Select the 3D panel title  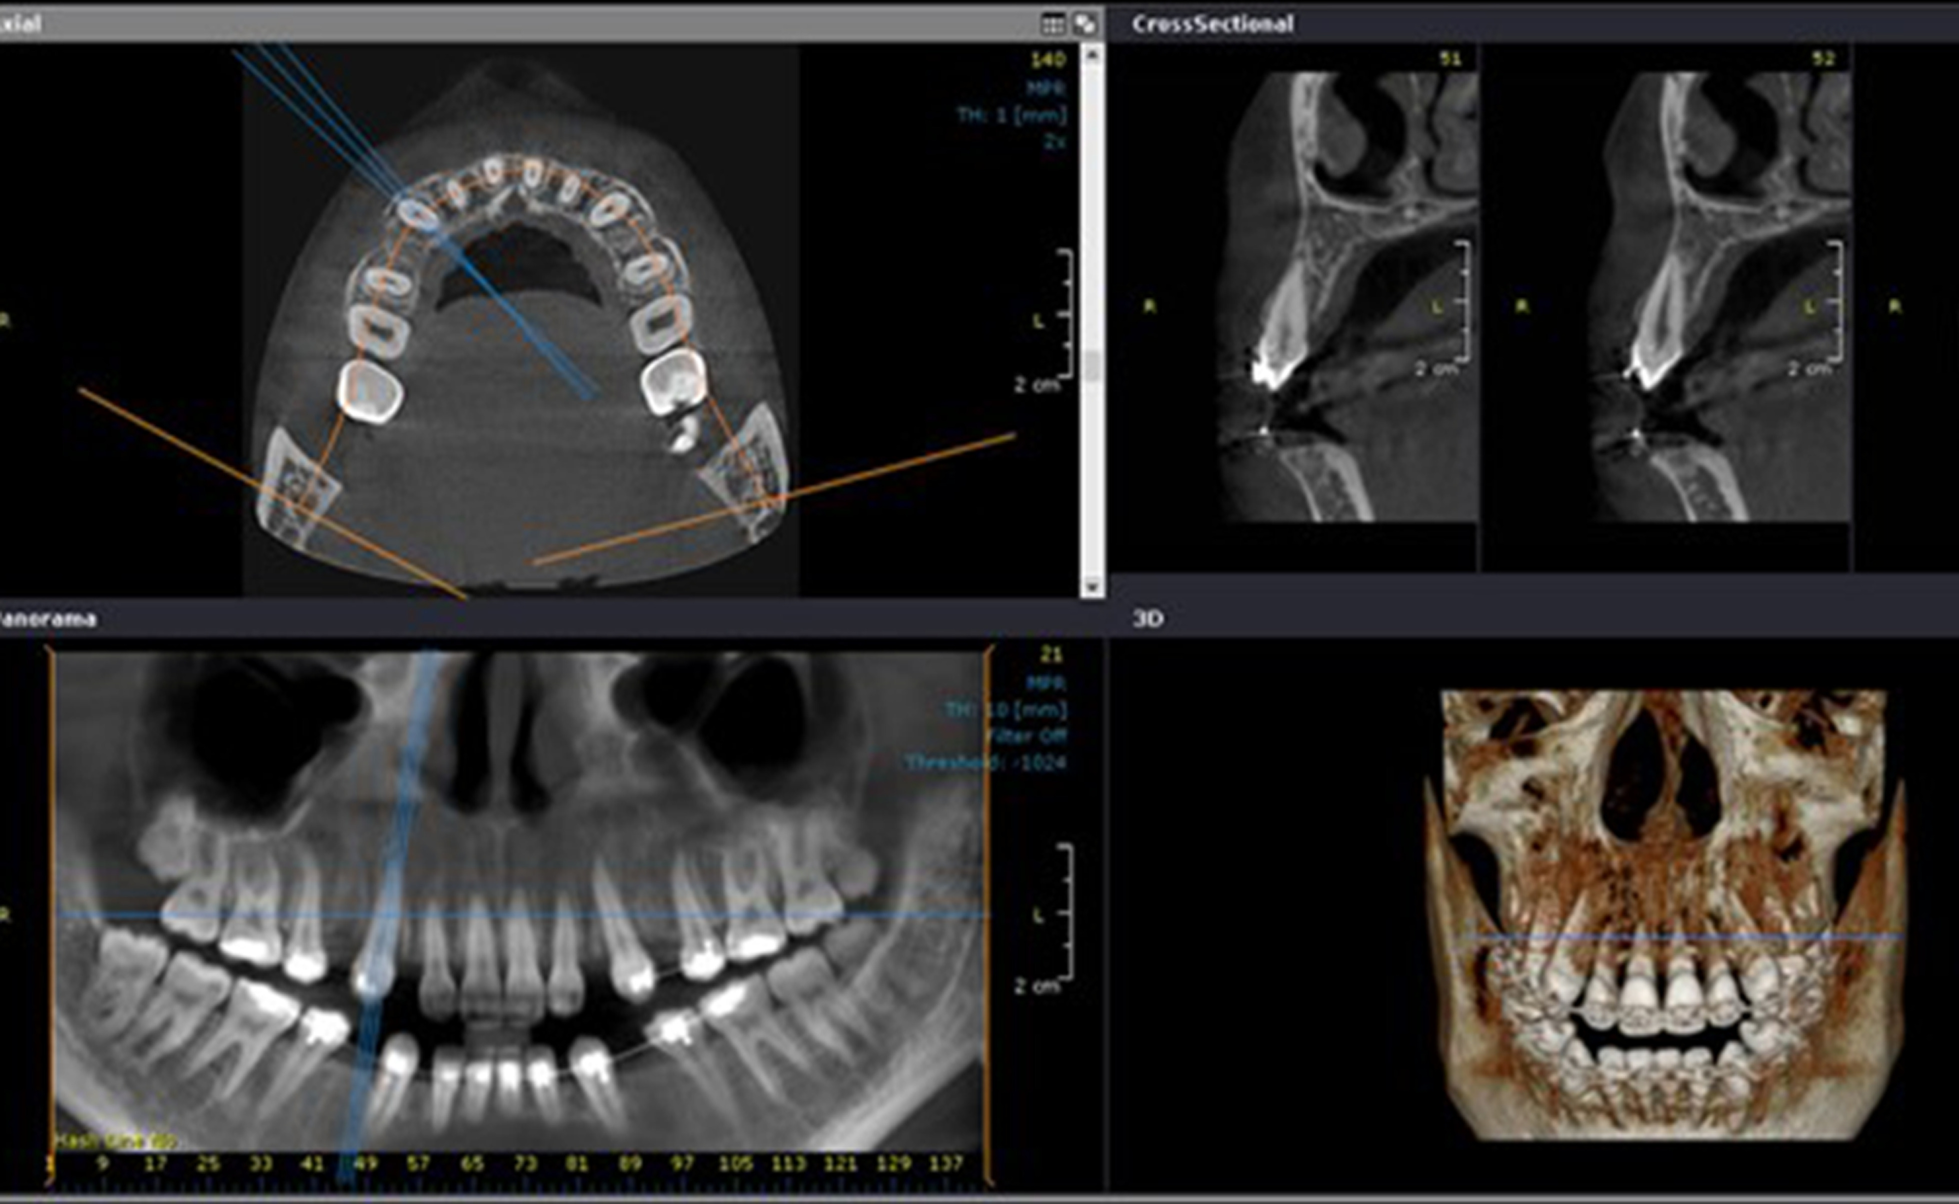1148,619
